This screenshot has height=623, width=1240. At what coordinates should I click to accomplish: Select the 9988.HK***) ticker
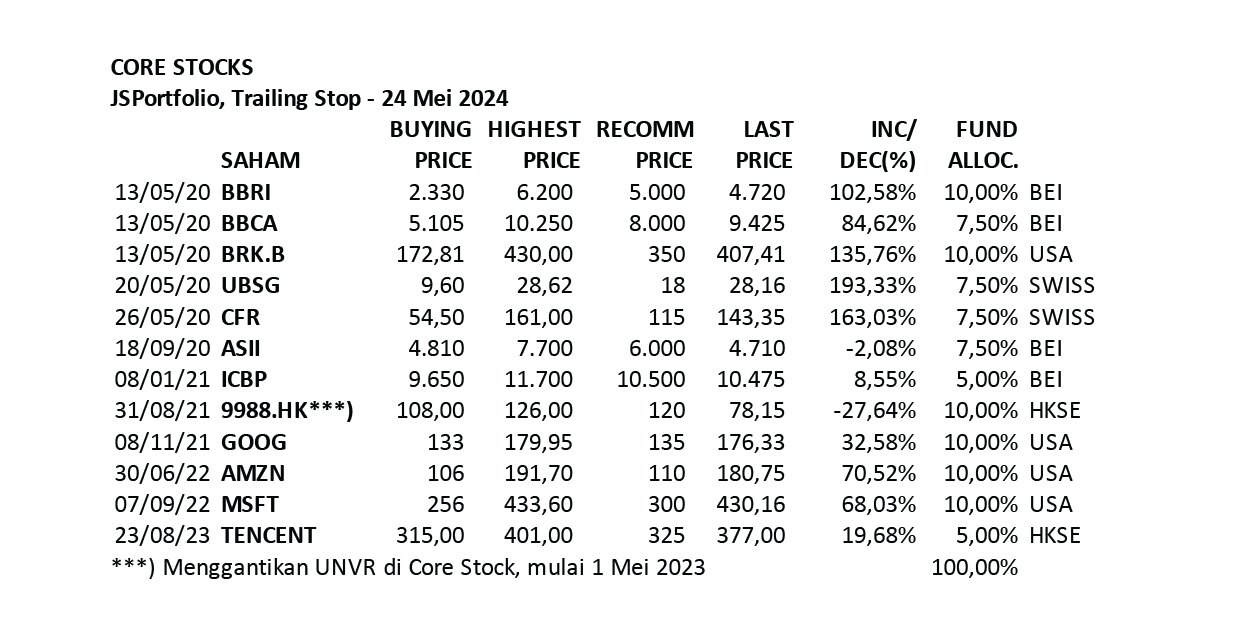(288, 410)
